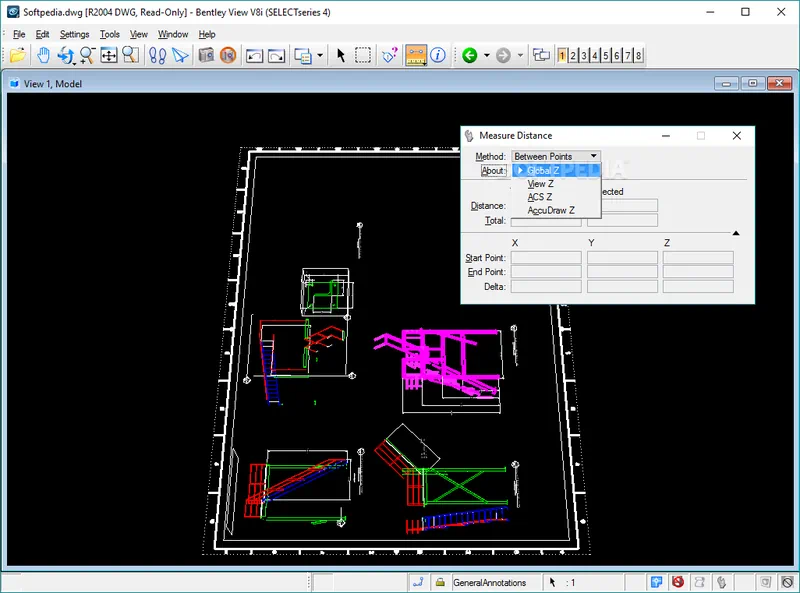The height and width of the screenshot is (593, 800).
Task: Toggle view 5 in view group
Action: point(606,55)
